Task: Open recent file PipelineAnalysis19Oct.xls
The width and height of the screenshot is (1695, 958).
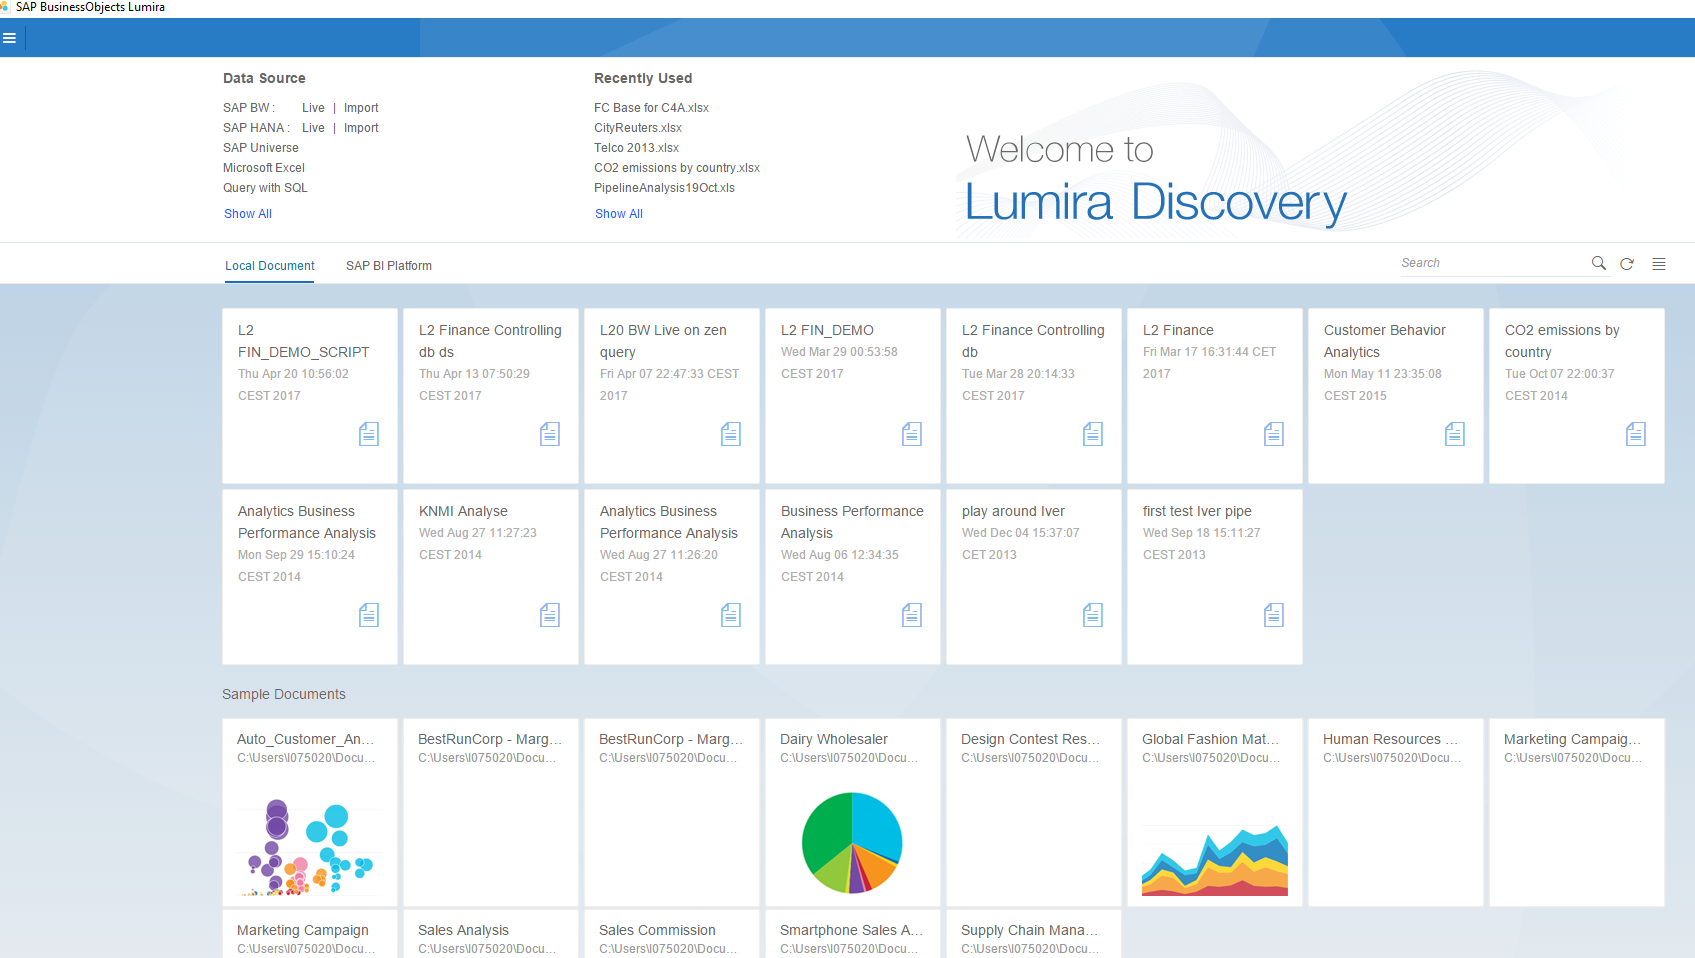Action: [x=664, y=188]
